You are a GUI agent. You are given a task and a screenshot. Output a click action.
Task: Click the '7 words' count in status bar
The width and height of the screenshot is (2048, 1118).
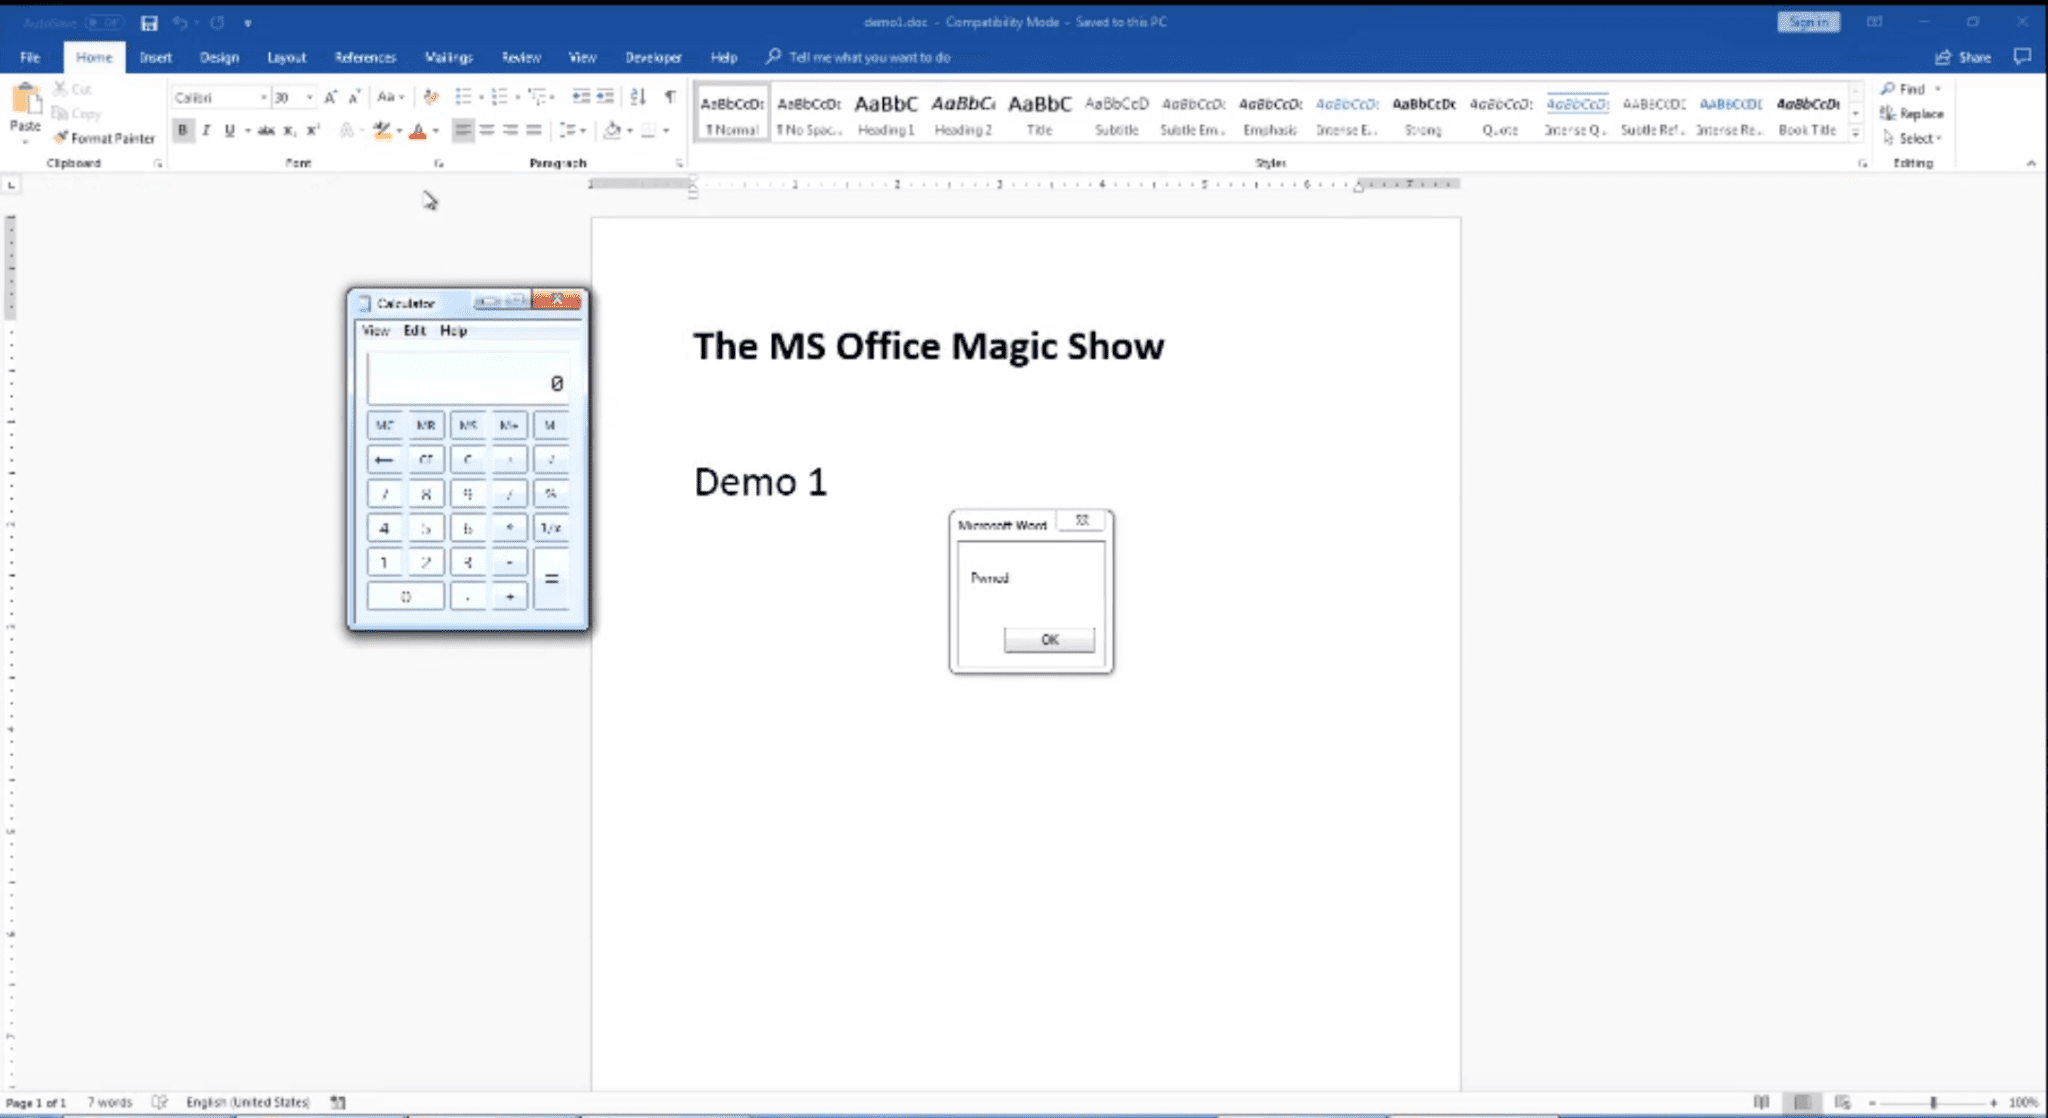109,1102
